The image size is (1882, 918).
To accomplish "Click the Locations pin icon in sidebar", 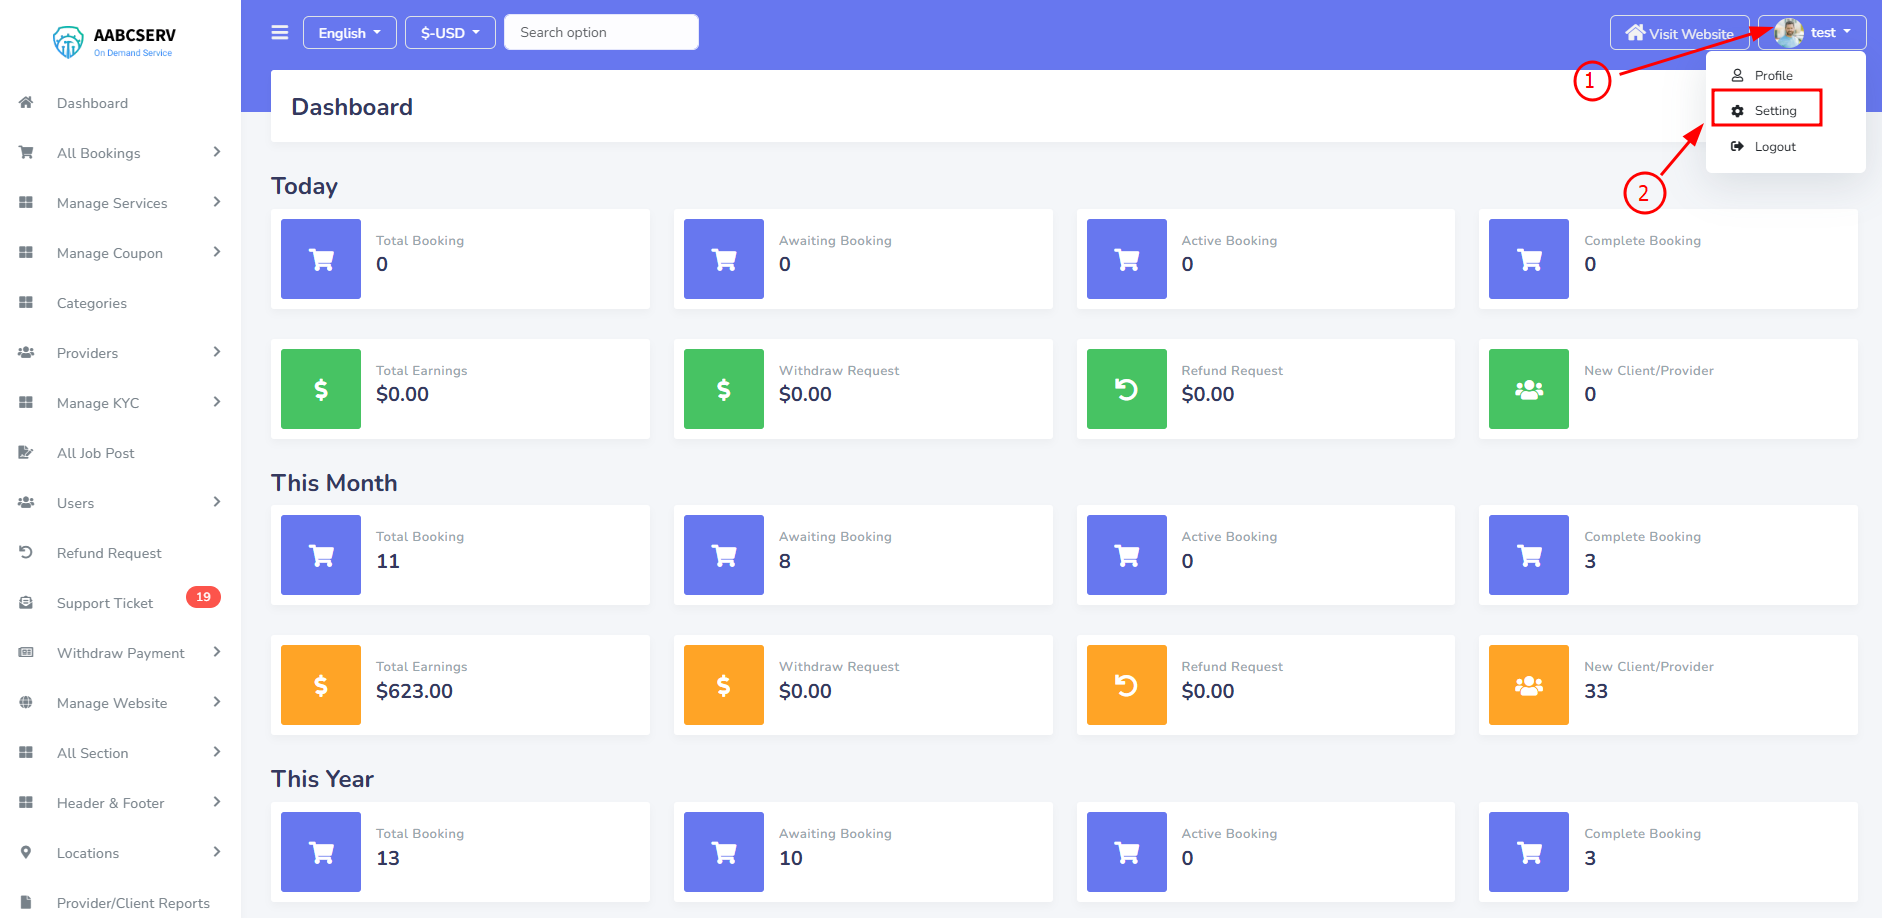I will [x=26, y=853].
